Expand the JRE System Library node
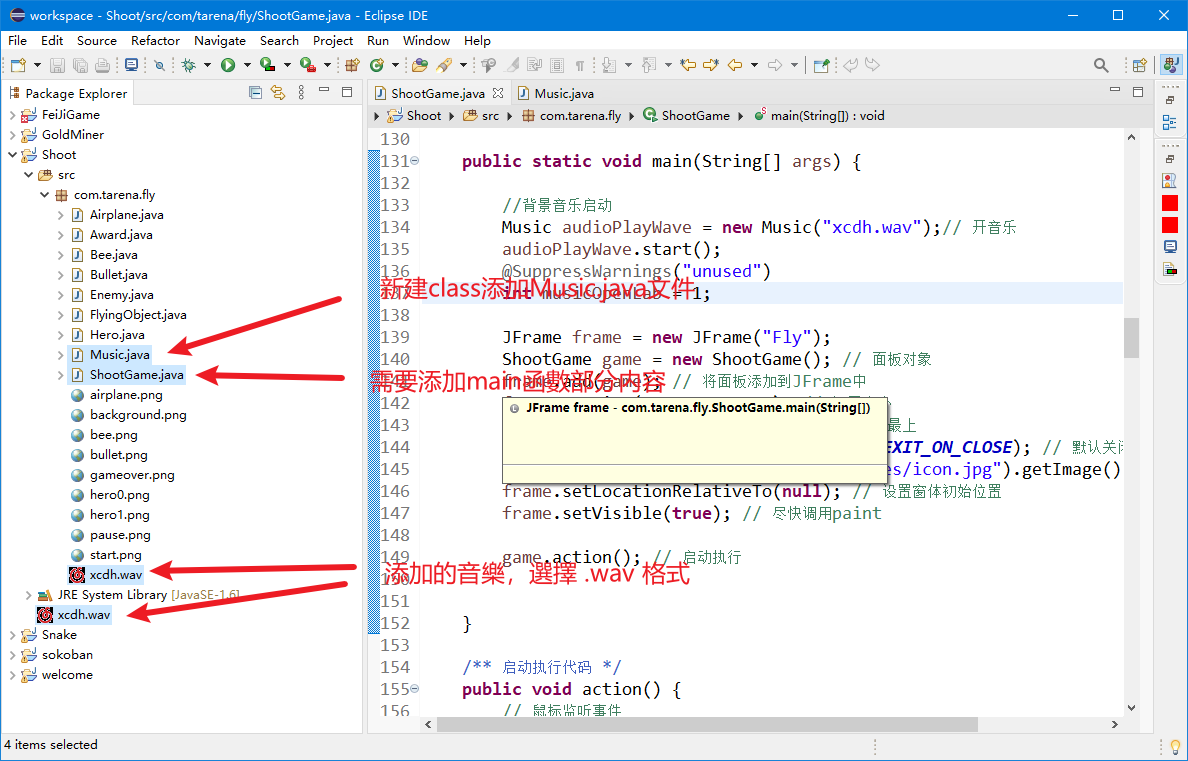The height and width of the screenshot is (761, 1188). point(29,595)
